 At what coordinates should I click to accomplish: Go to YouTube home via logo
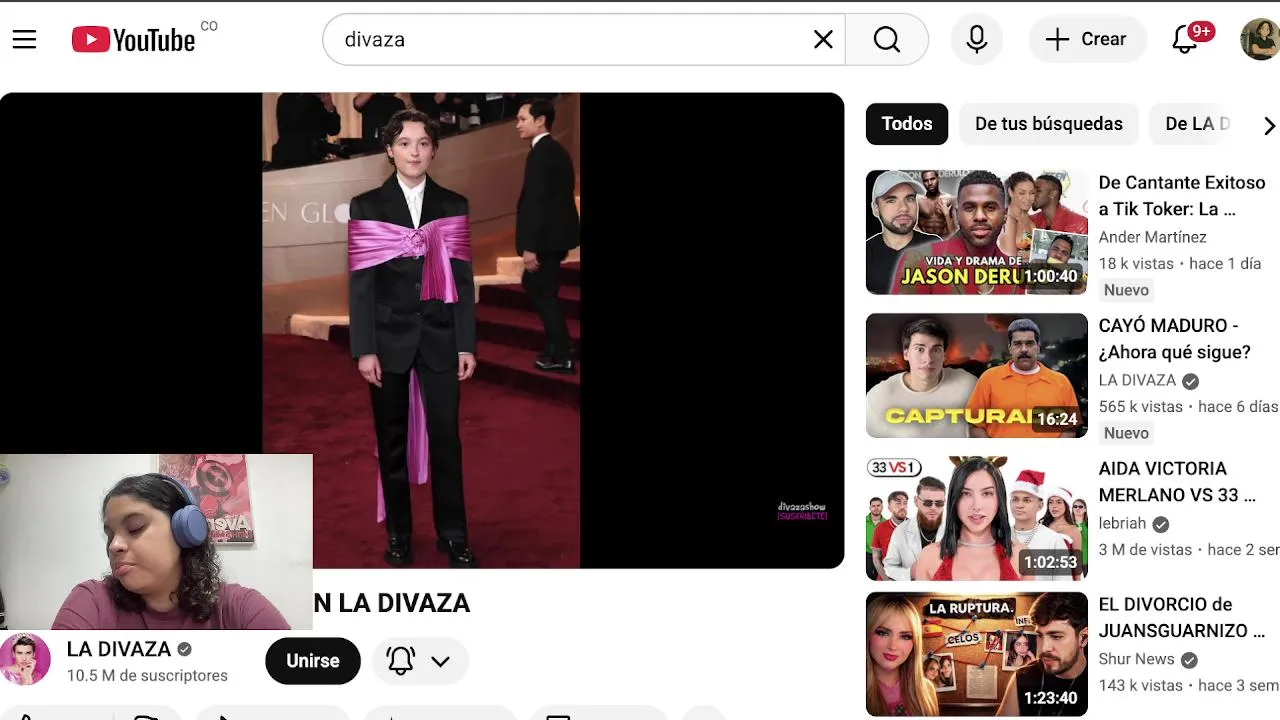click(x=133, y=40)
